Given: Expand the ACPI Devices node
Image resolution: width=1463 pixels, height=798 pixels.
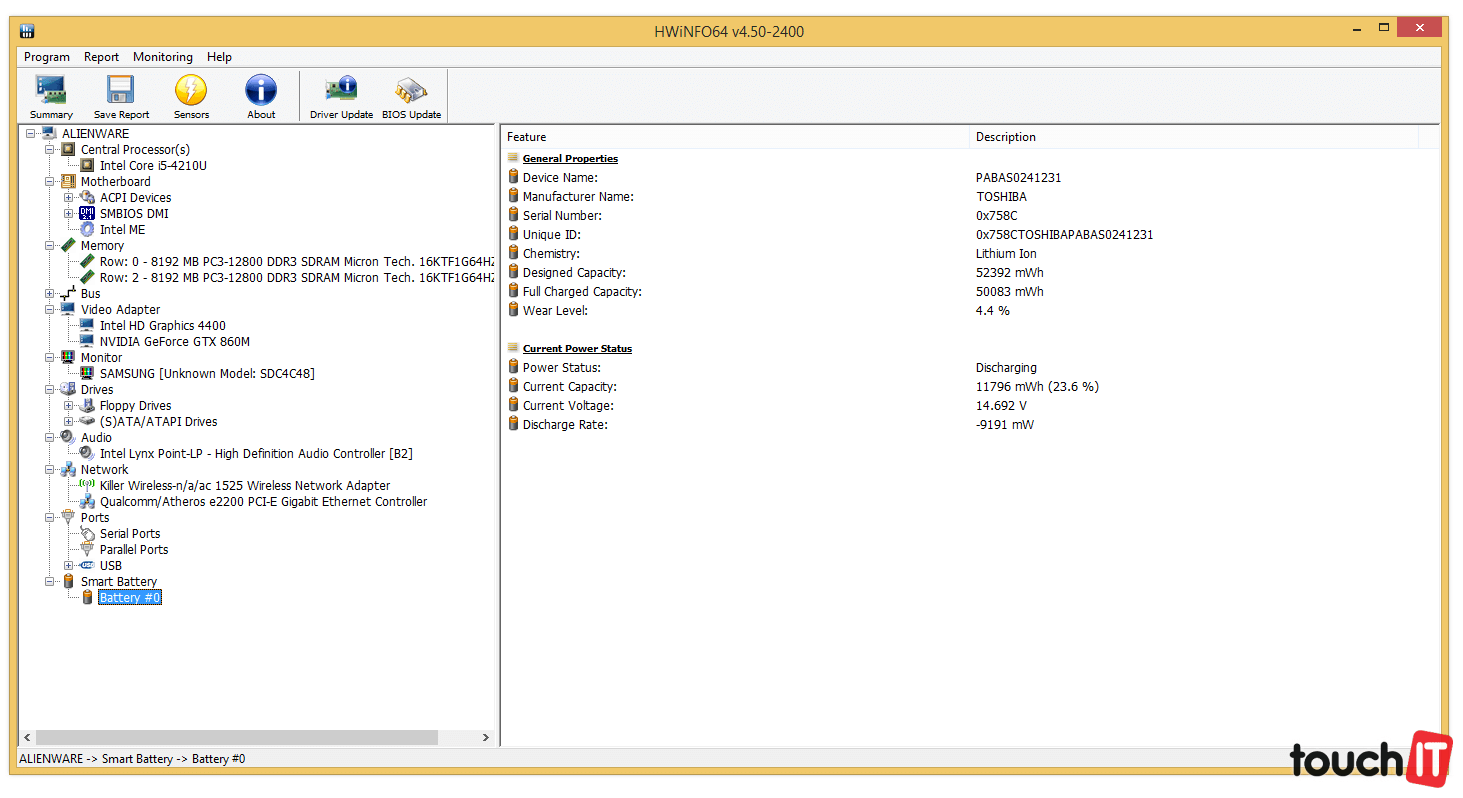Looking at the screenshot, I should [69, 198].
